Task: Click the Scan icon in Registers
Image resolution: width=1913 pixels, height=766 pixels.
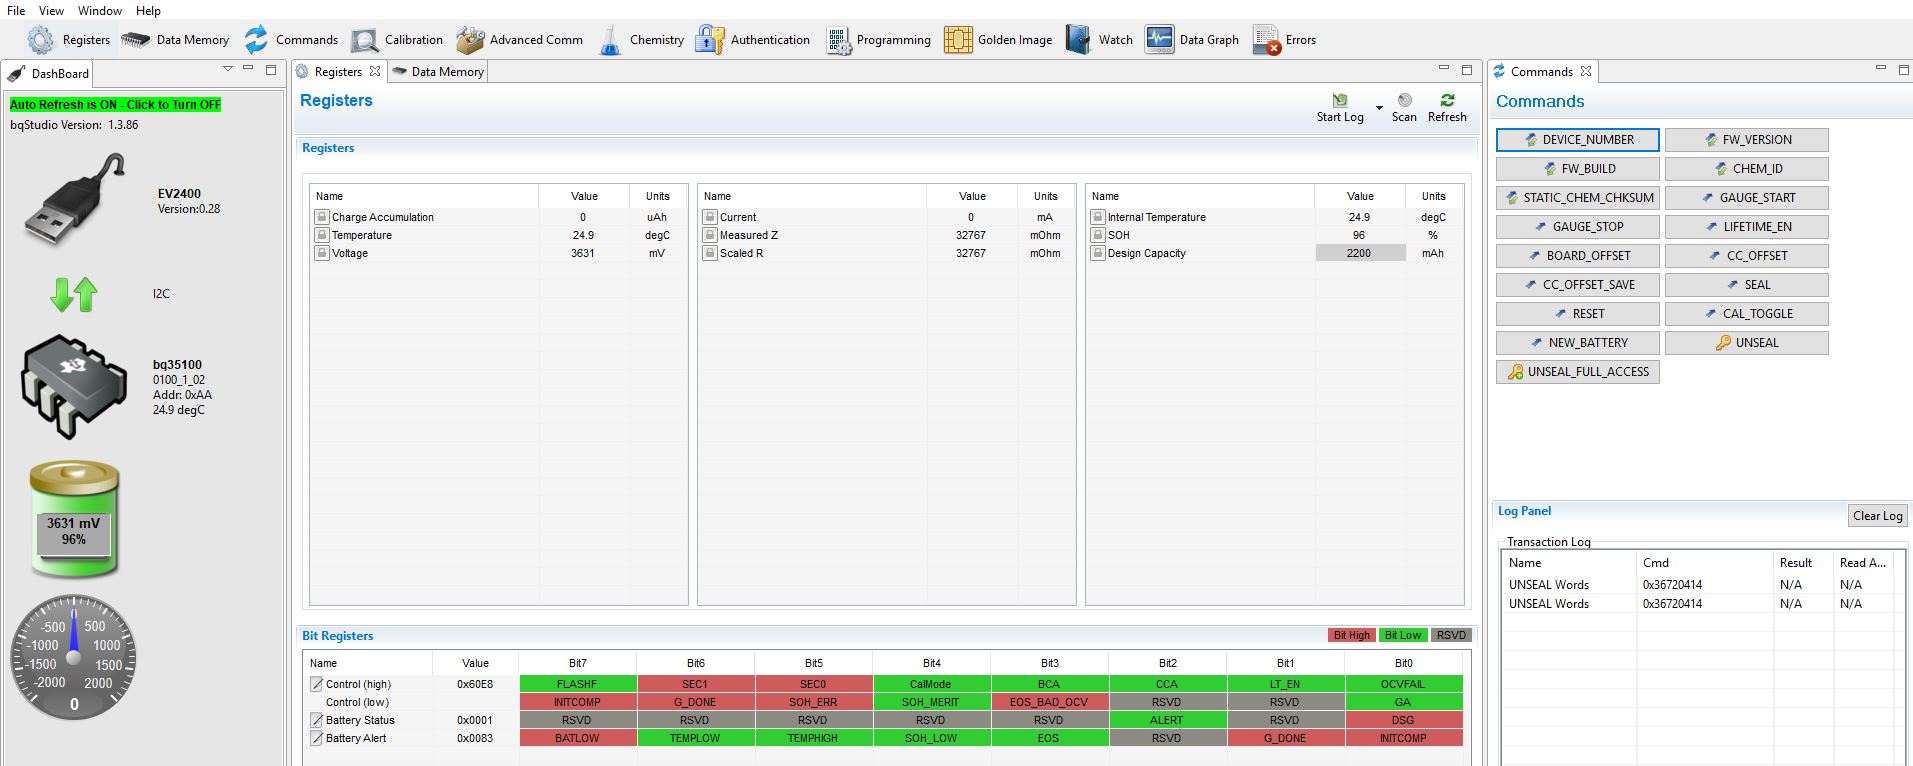Action: (x=1404, y=100)
